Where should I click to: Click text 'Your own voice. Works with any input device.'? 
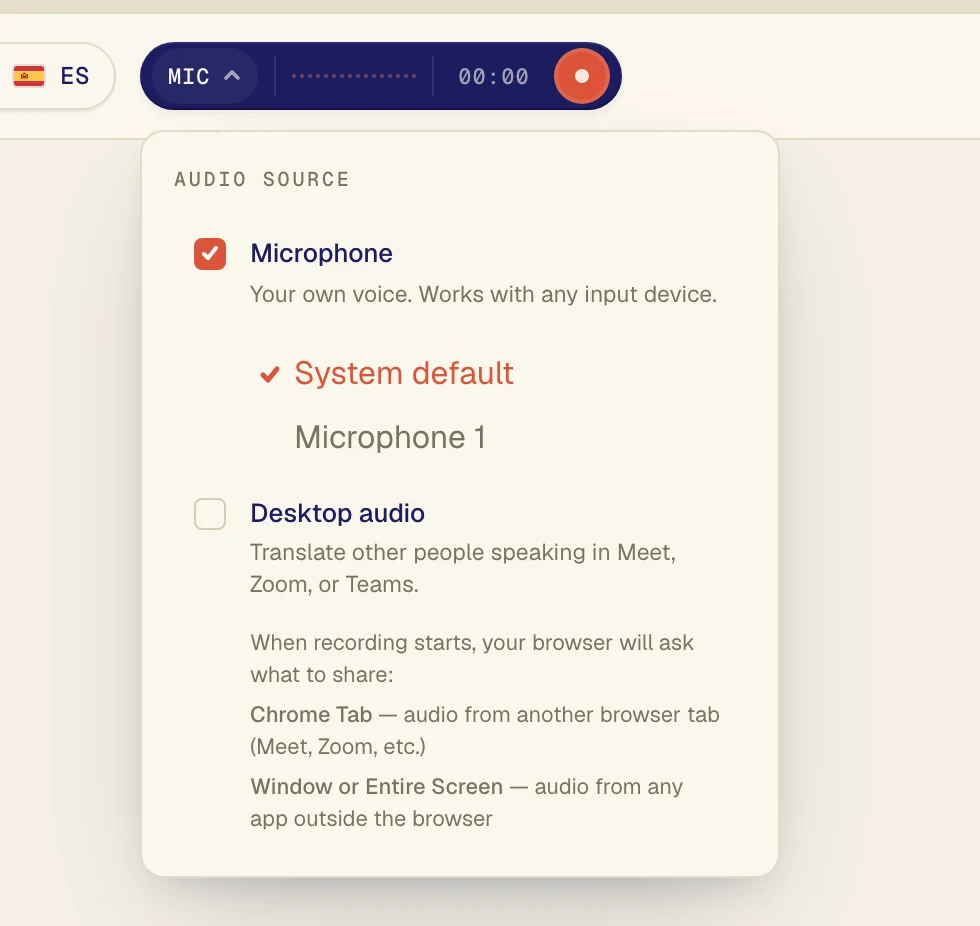(483, 294)
